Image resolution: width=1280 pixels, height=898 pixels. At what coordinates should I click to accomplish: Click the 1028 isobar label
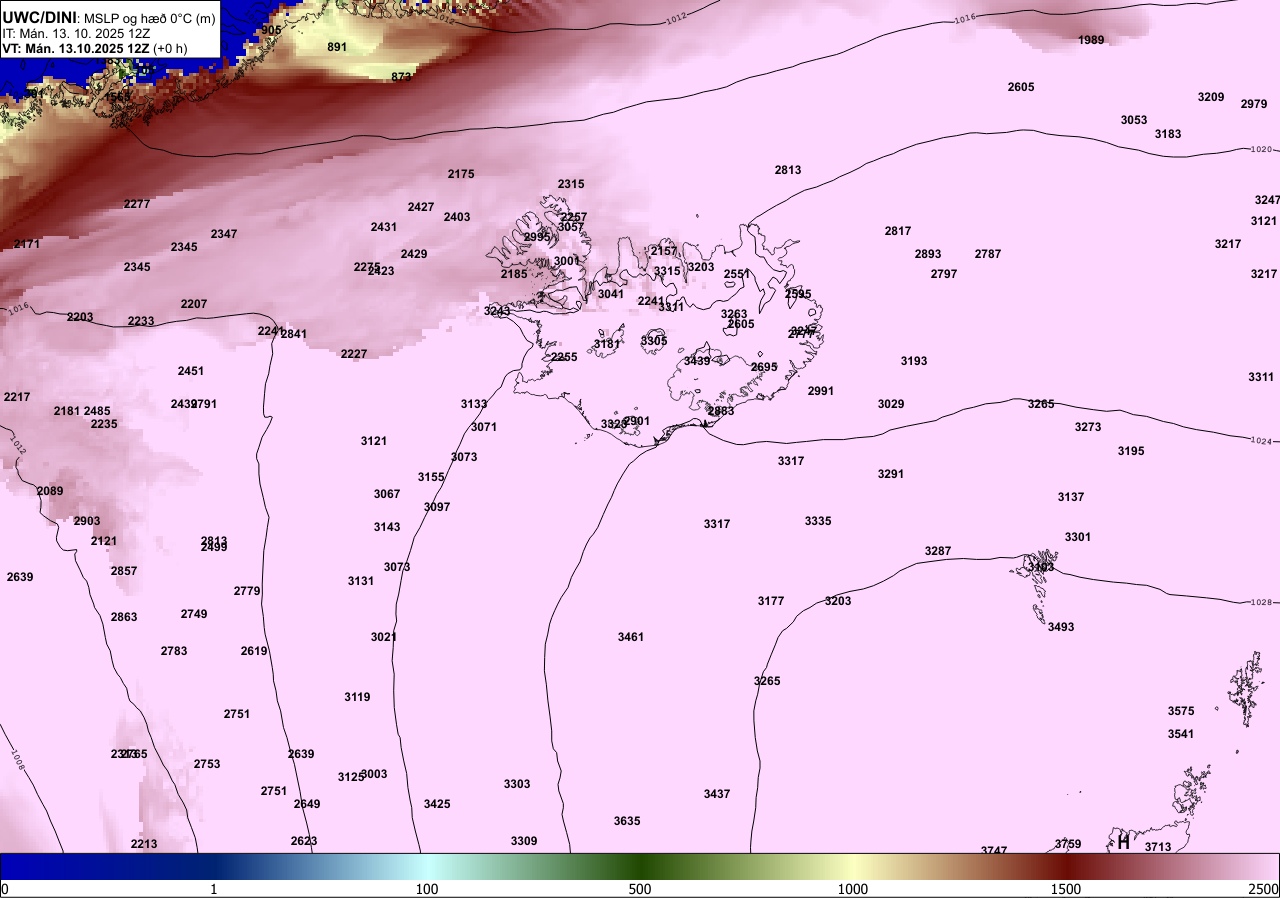tap(1261, 603)
